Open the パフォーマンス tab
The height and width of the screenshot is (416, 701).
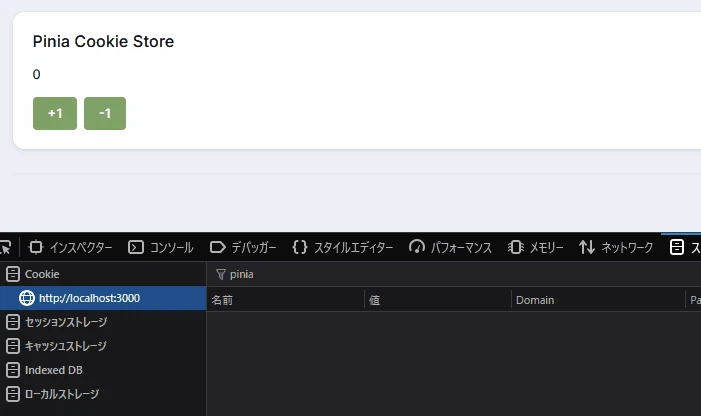coord(450,247)
